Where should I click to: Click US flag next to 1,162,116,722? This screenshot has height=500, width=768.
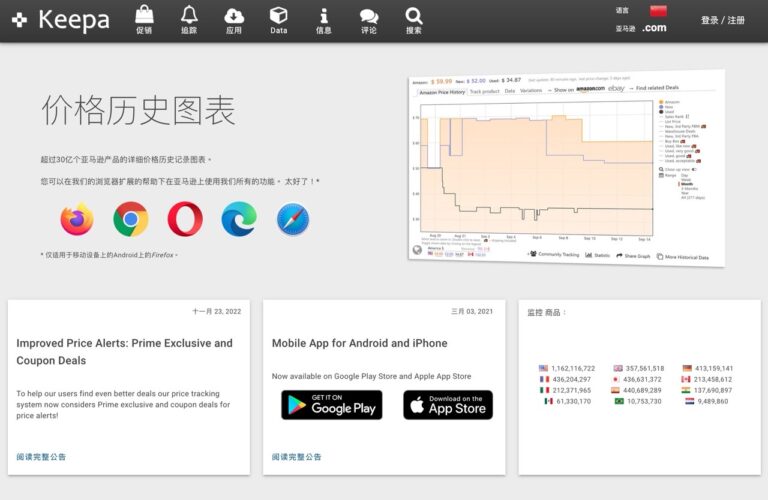(x=543, y=368)
